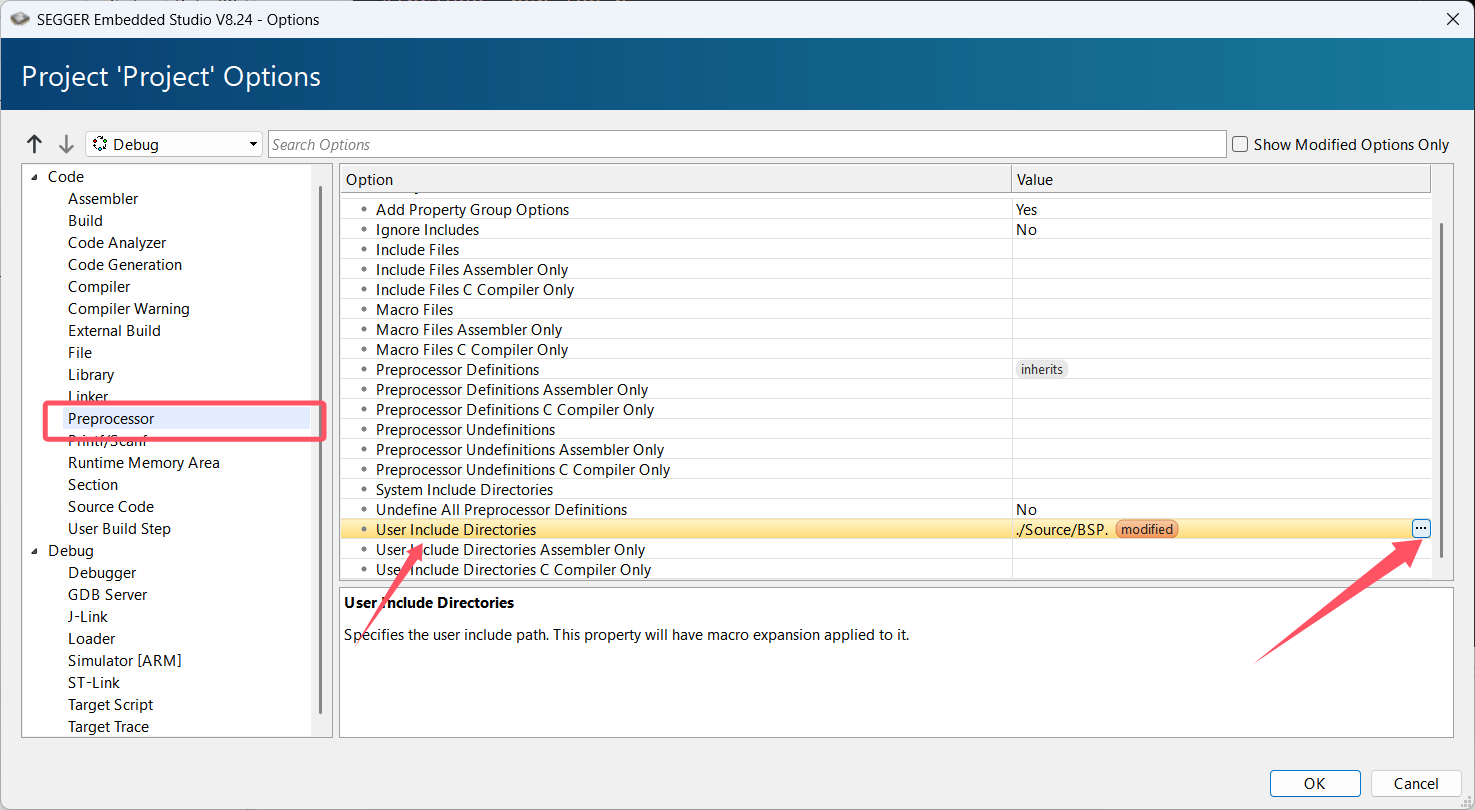Select the File category
This screenshot has height=810, width=1475.
[x=80, y=353]
